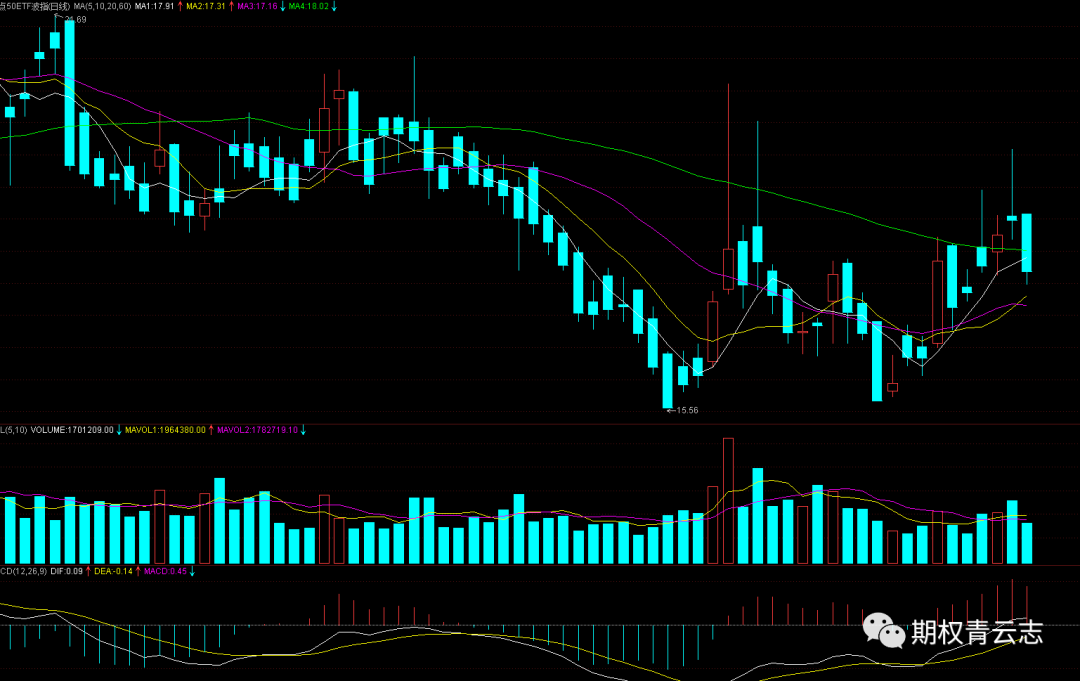The height and width of the screenshot is (681, 1080).
Task: Click the 期权青云志 watermark text
Action: click(976, 632)
